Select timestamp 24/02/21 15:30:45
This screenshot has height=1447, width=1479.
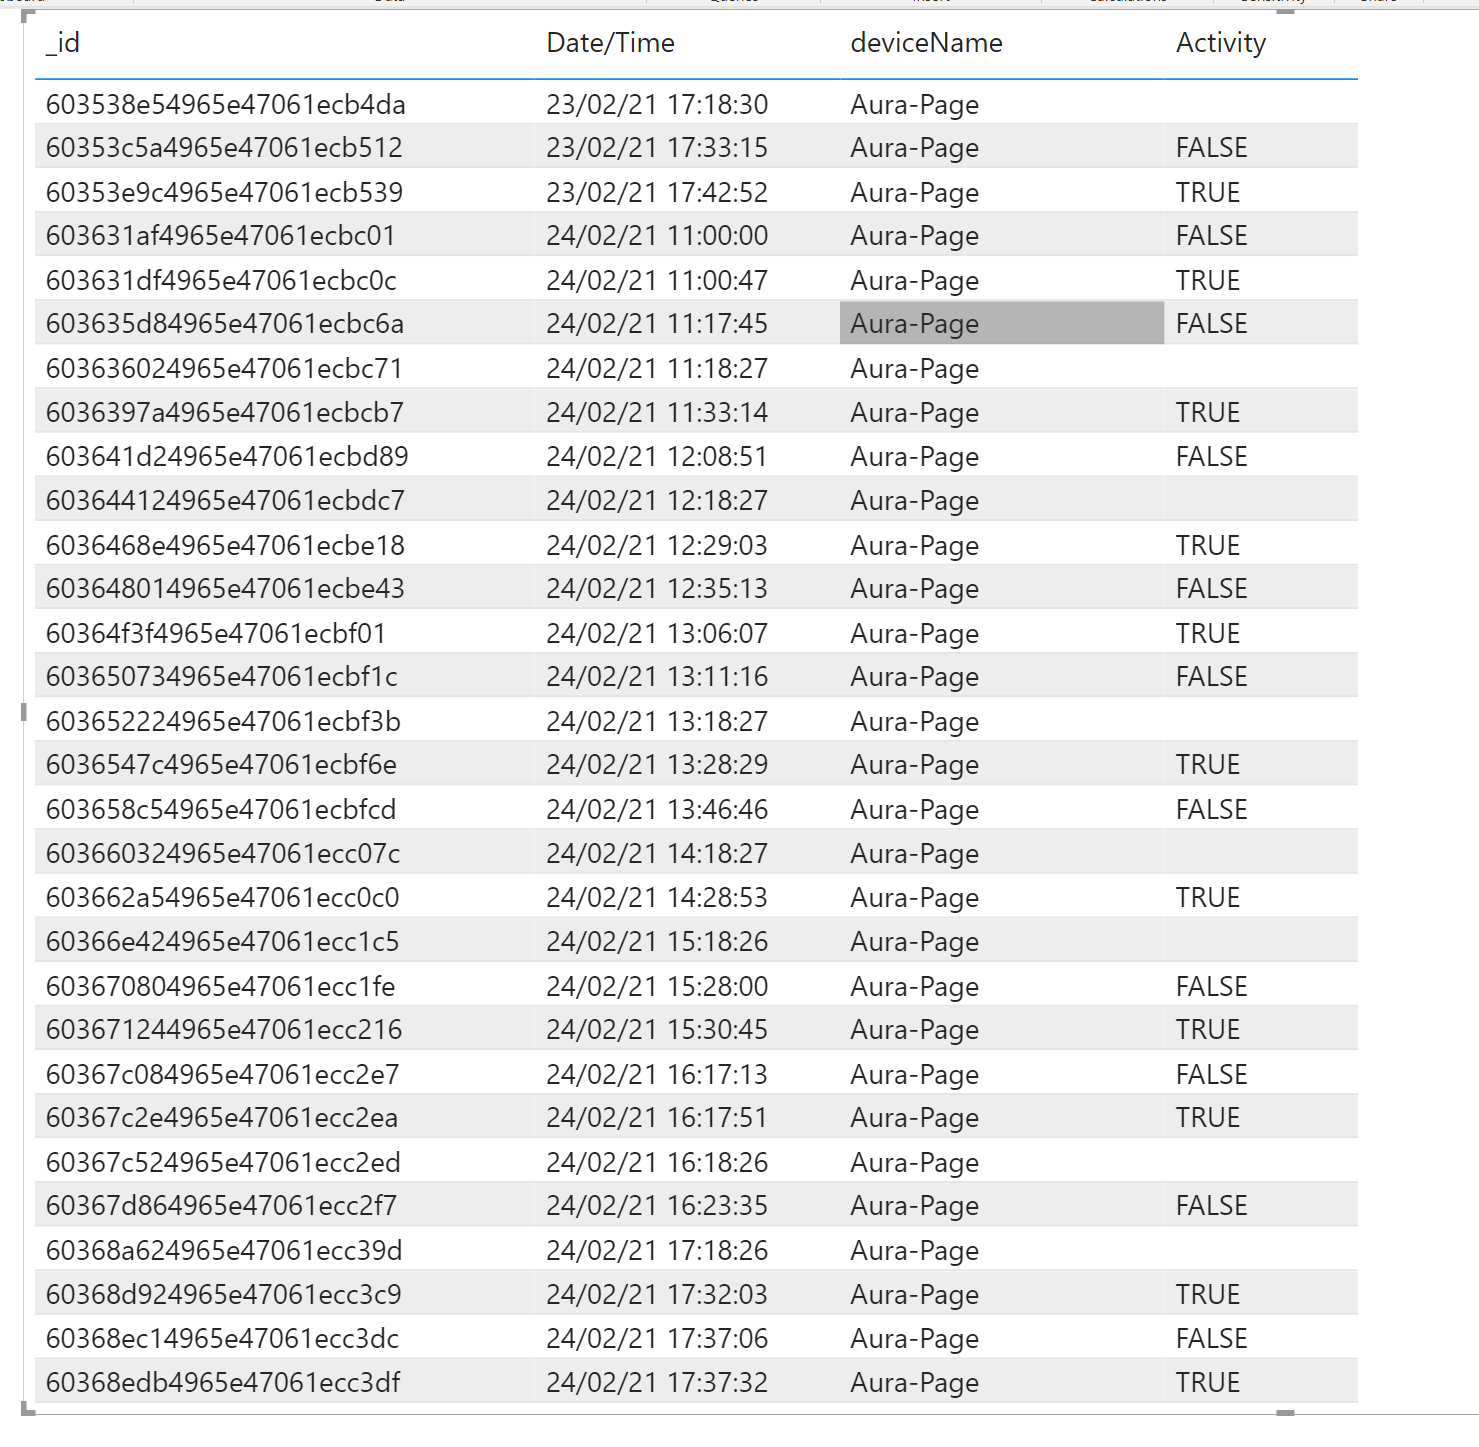click(657, 1030)
